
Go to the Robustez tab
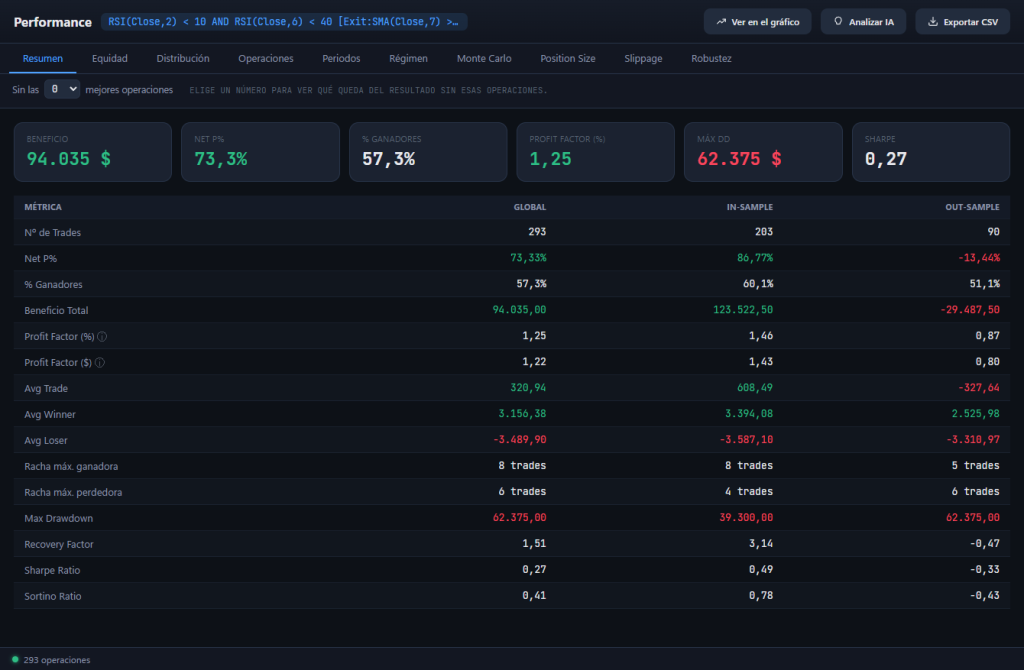pyautogui.click(x=711, y=58)
